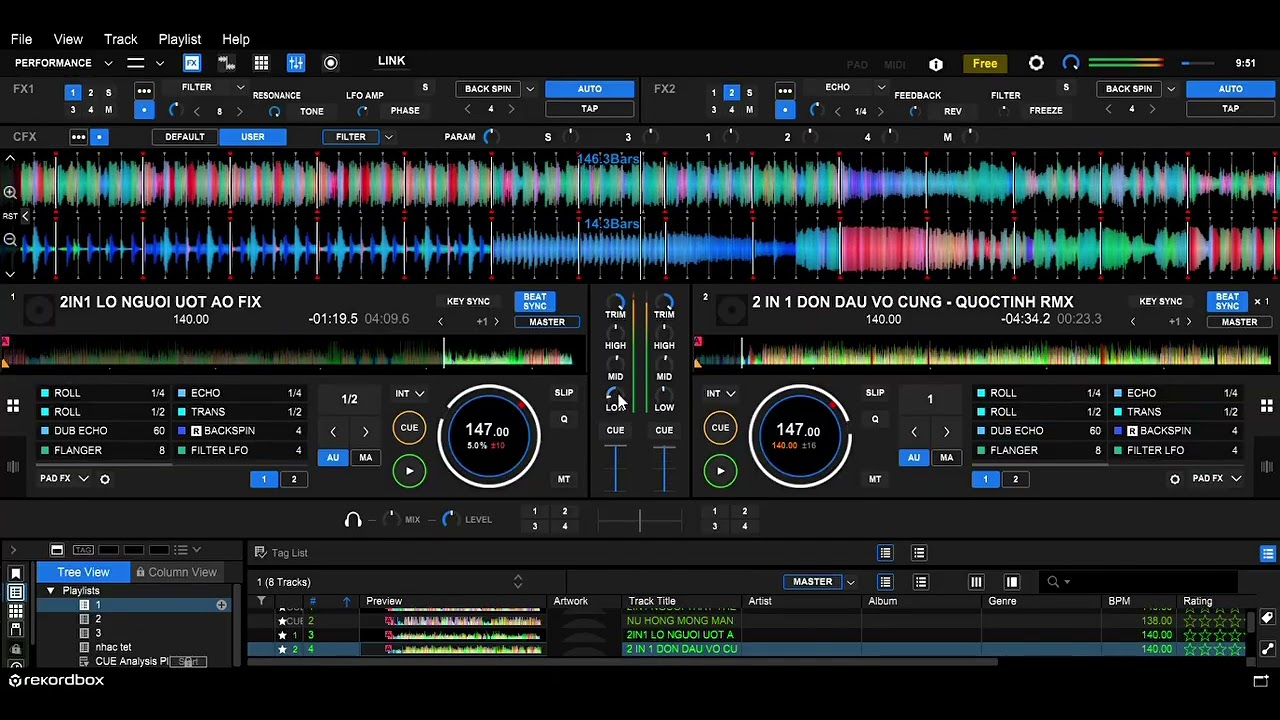
Task: Click the recording panel icon
Action: (331, 63)
